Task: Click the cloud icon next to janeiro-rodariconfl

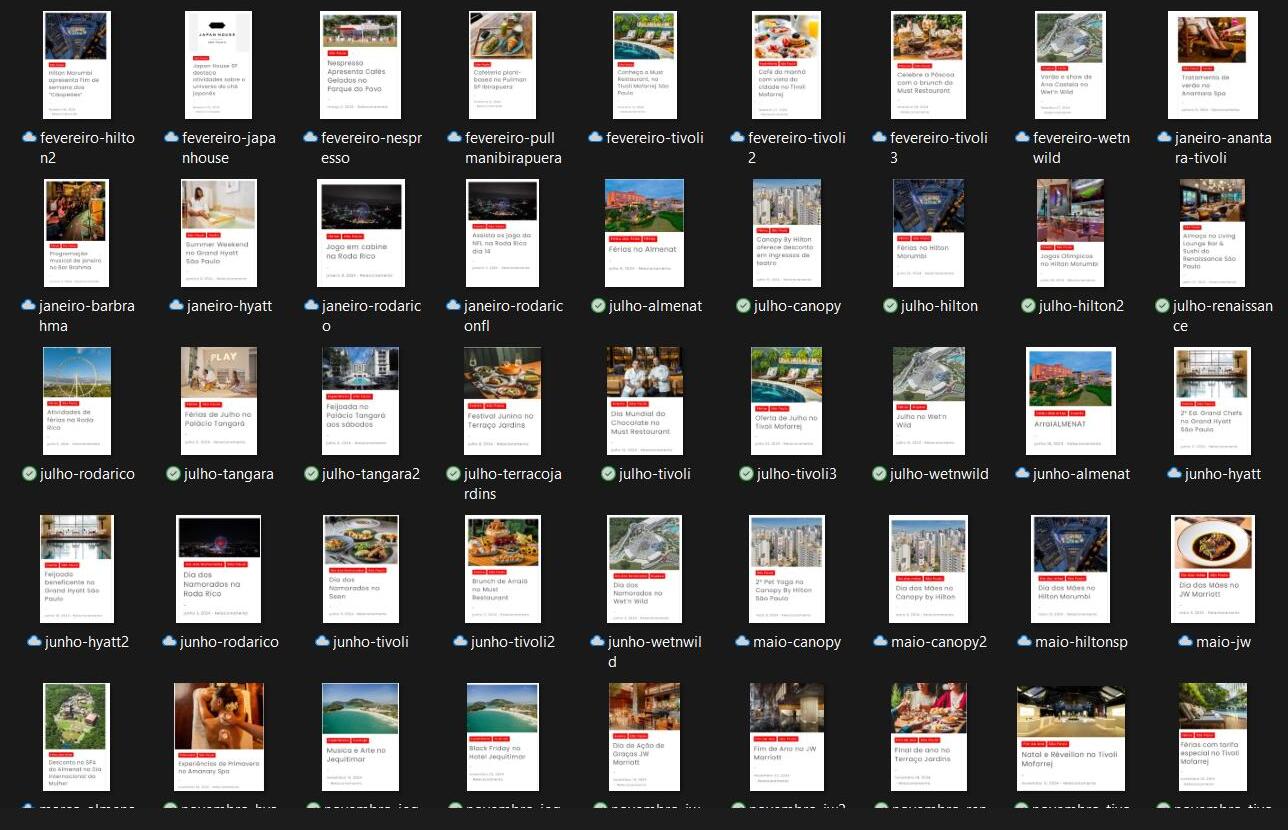Action: click(x=454, y=305)
